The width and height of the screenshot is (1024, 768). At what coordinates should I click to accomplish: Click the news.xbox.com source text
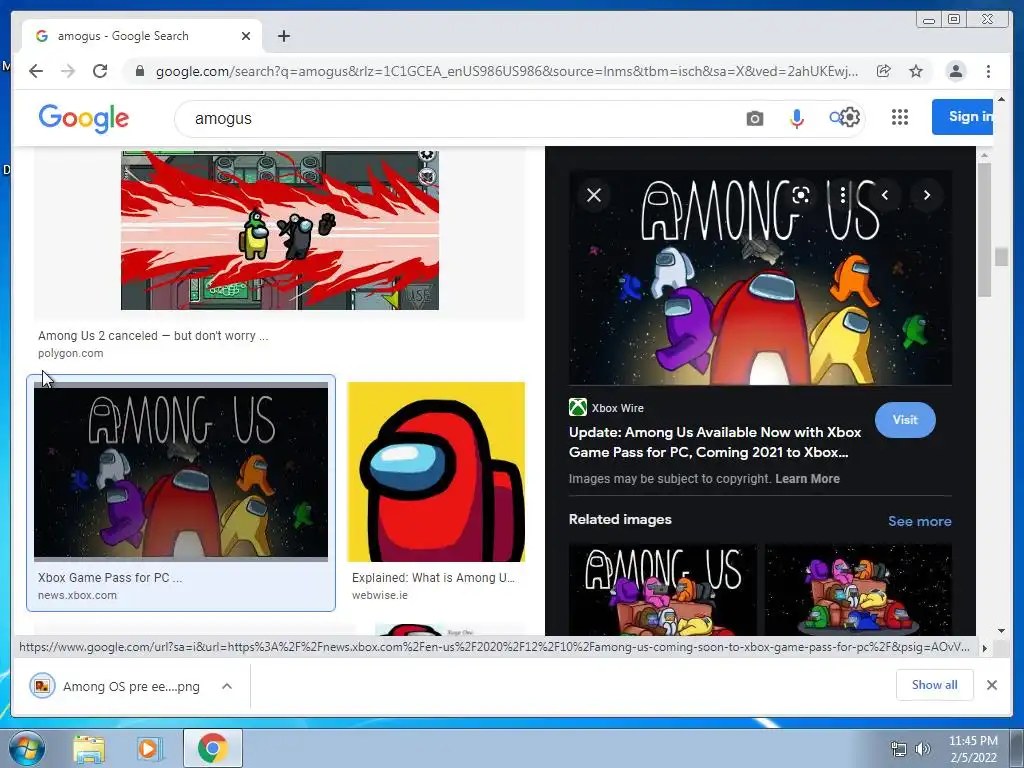click(77, 596)
